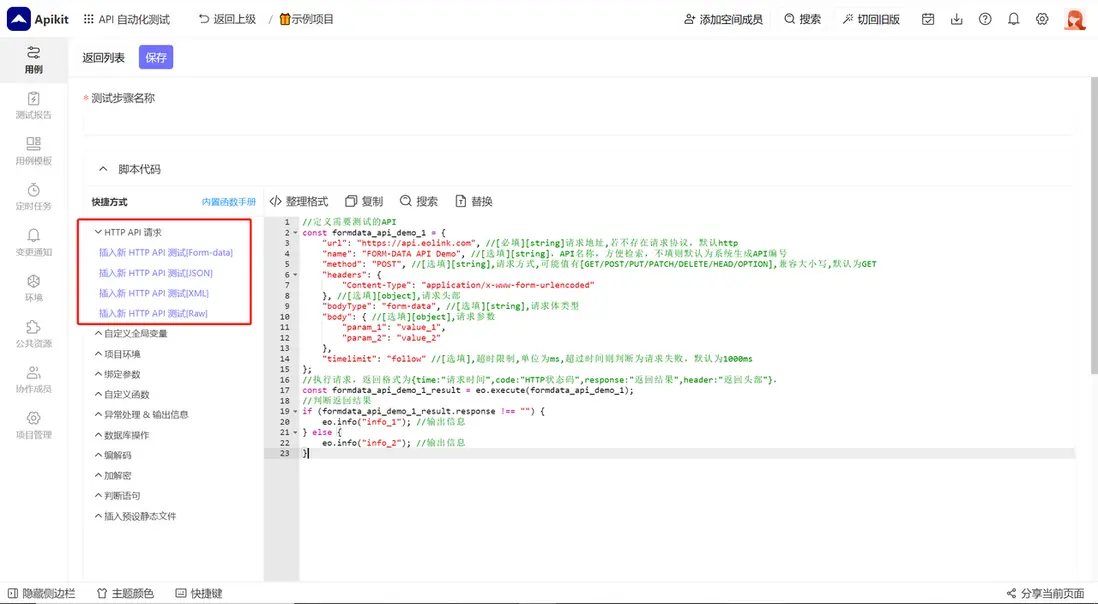Image resolution: width=1098 pixels, height=604 pixels.
Task: Switch back with 切回旧版
Action: 871,19
